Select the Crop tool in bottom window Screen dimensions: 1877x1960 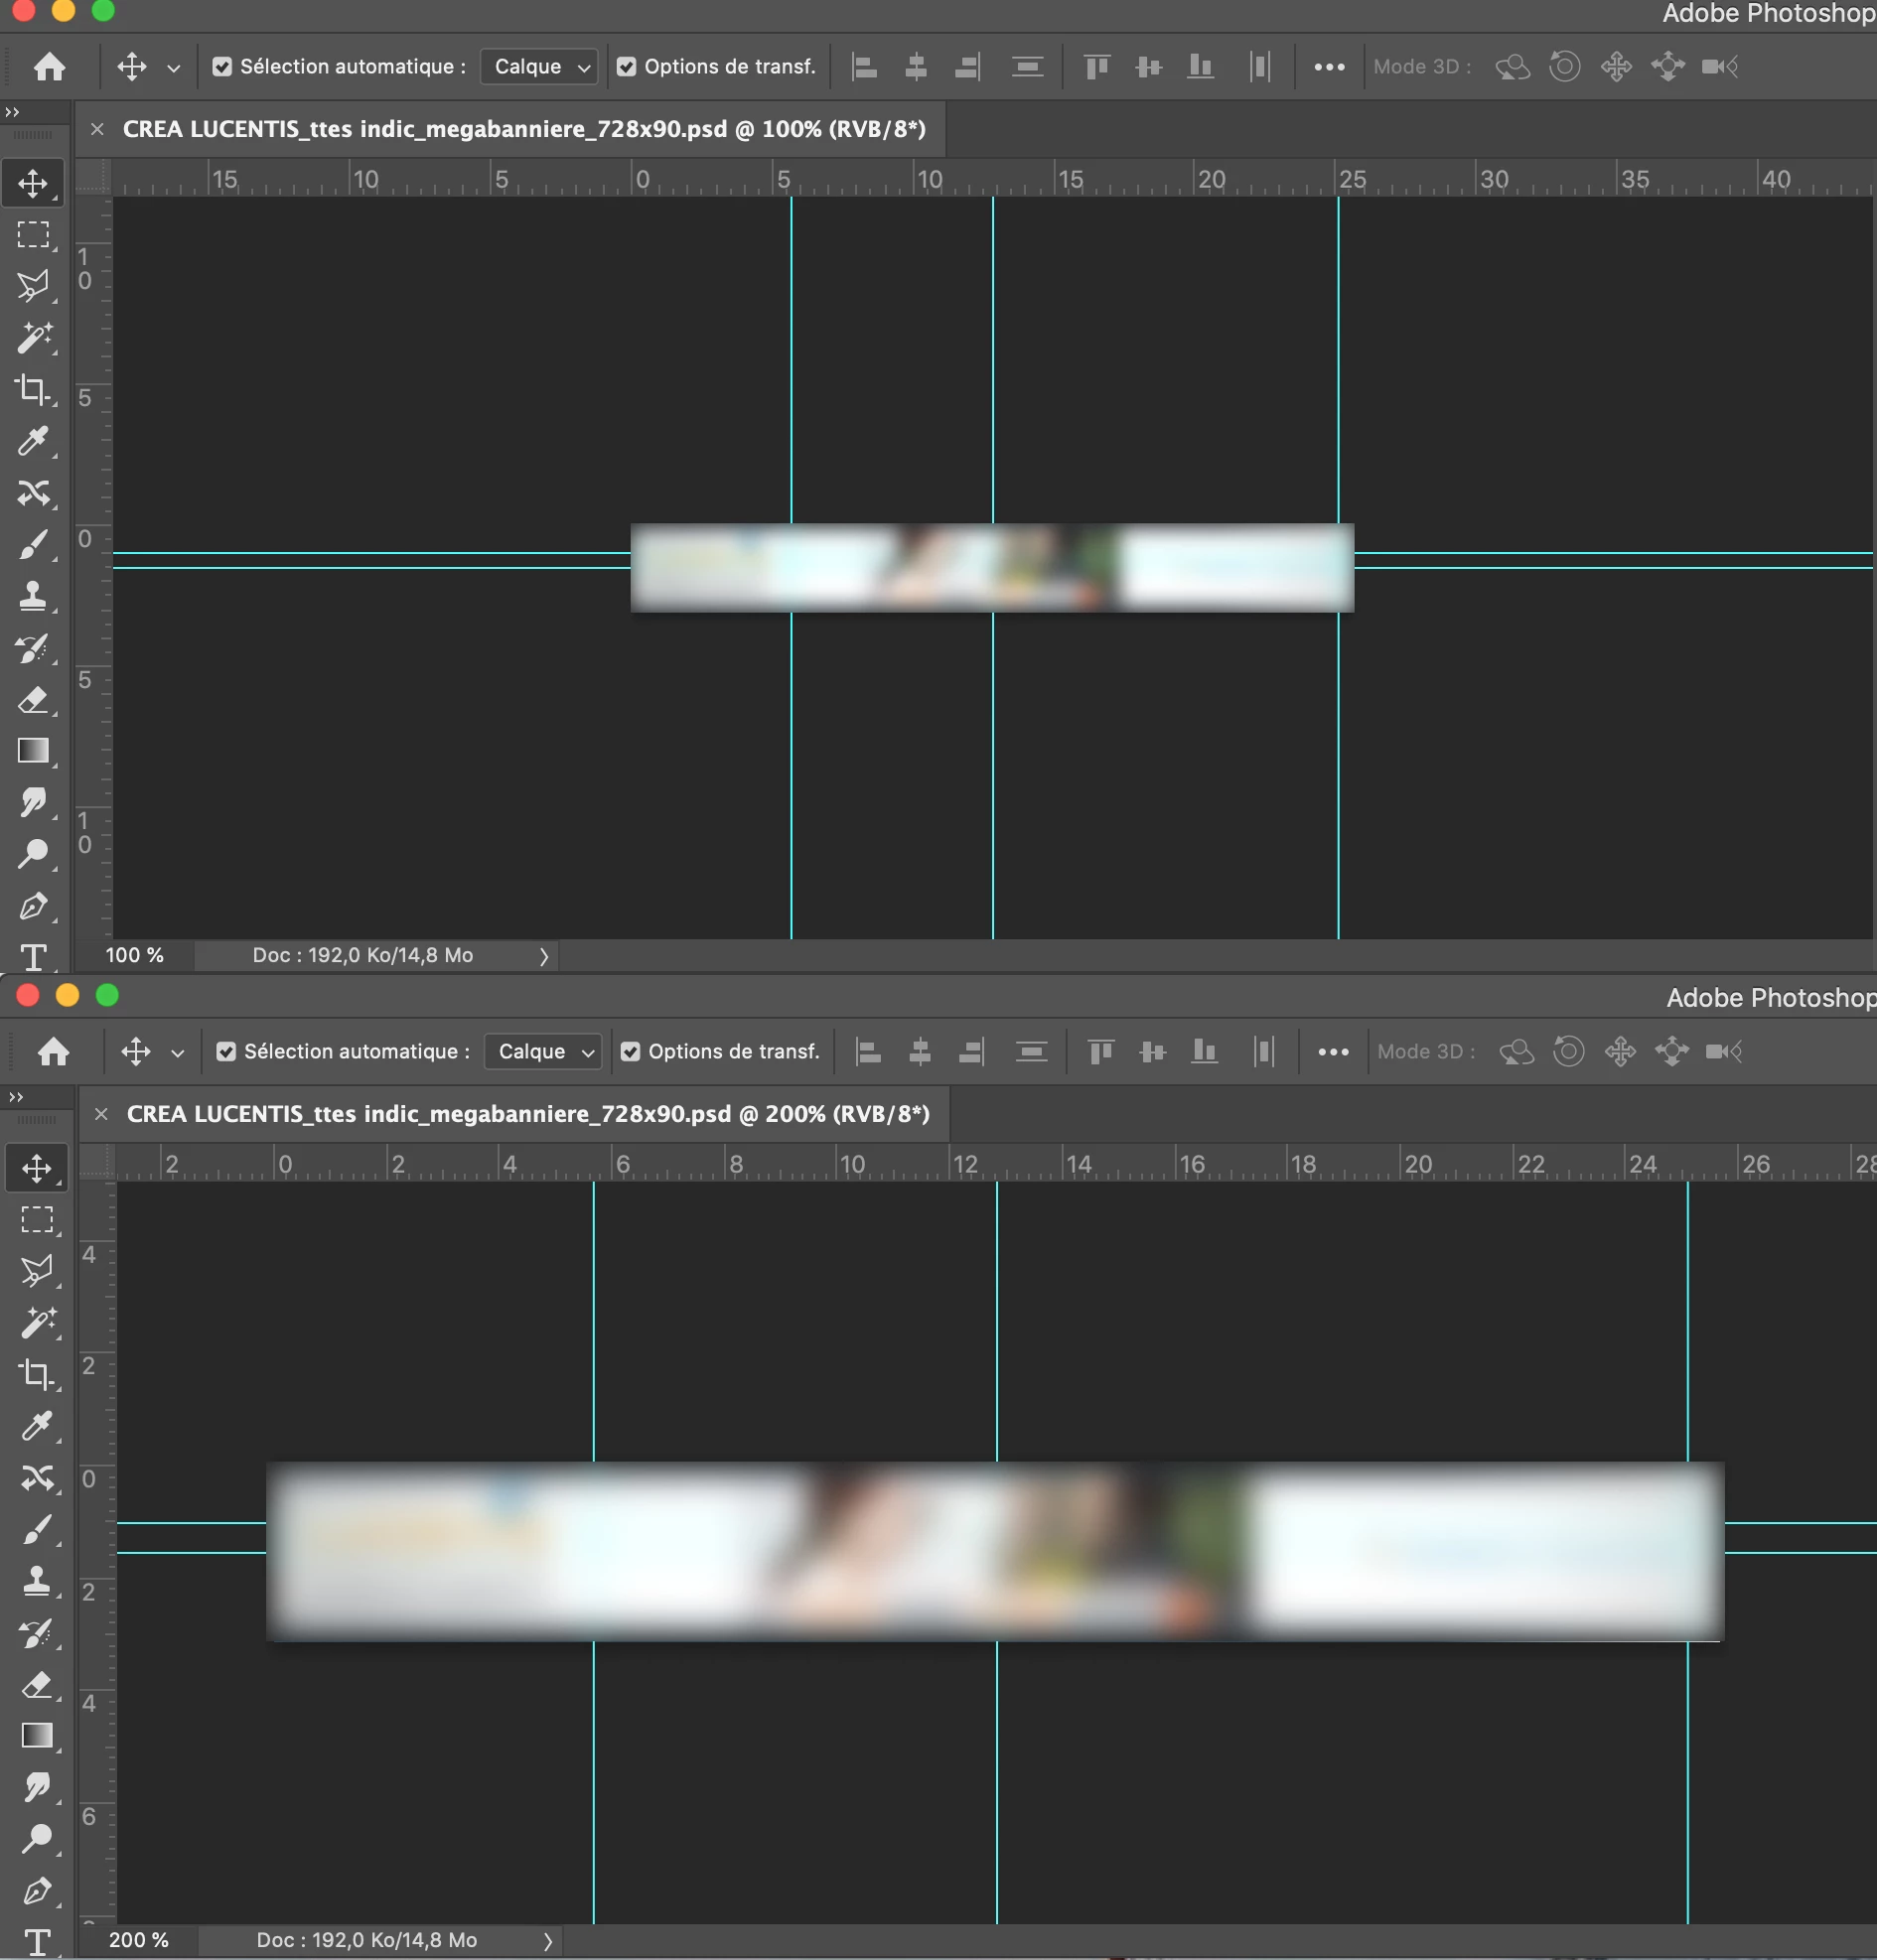pos(37,1375)
